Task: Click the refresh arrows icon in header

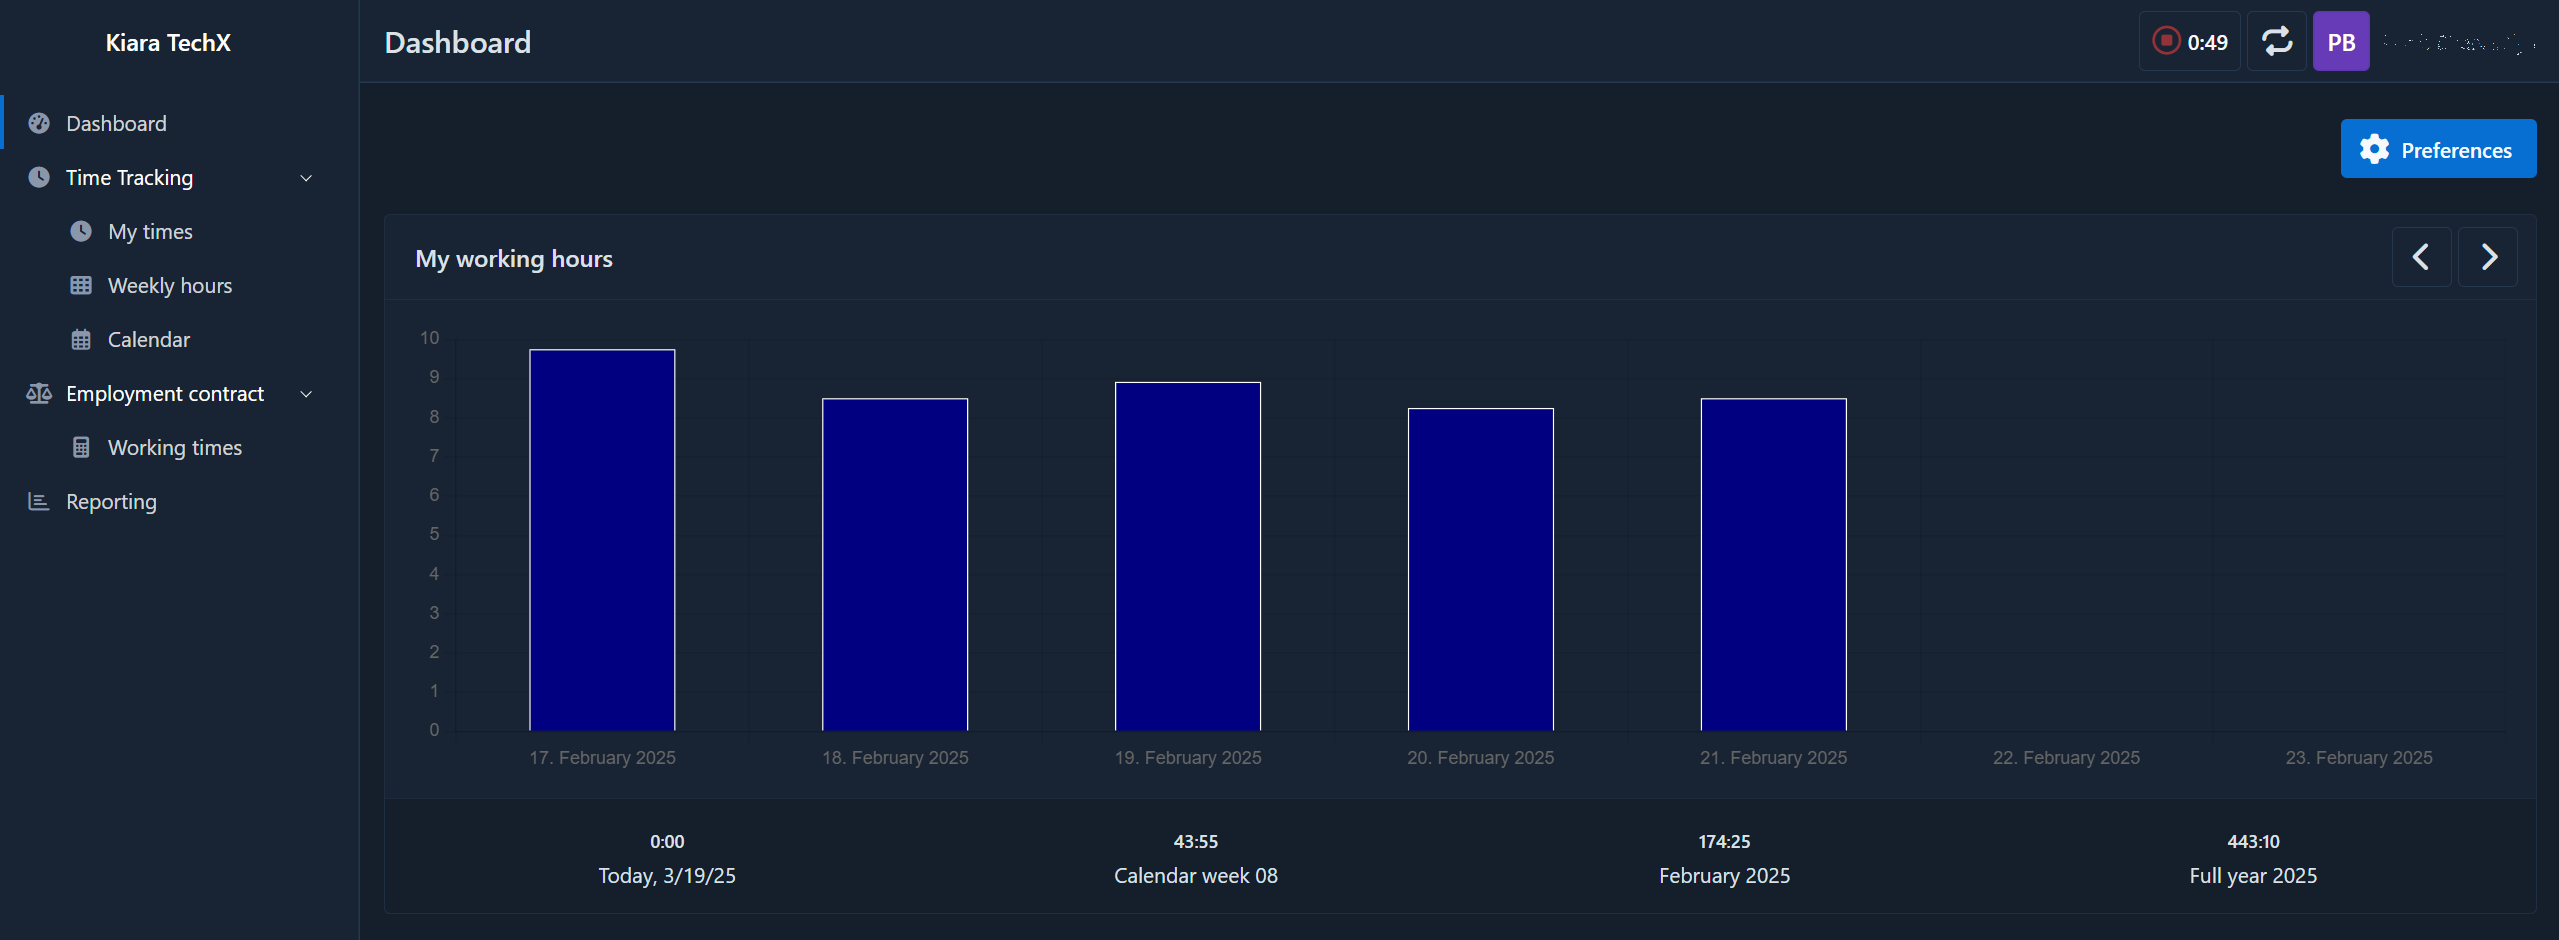Action: (2277, 41)
